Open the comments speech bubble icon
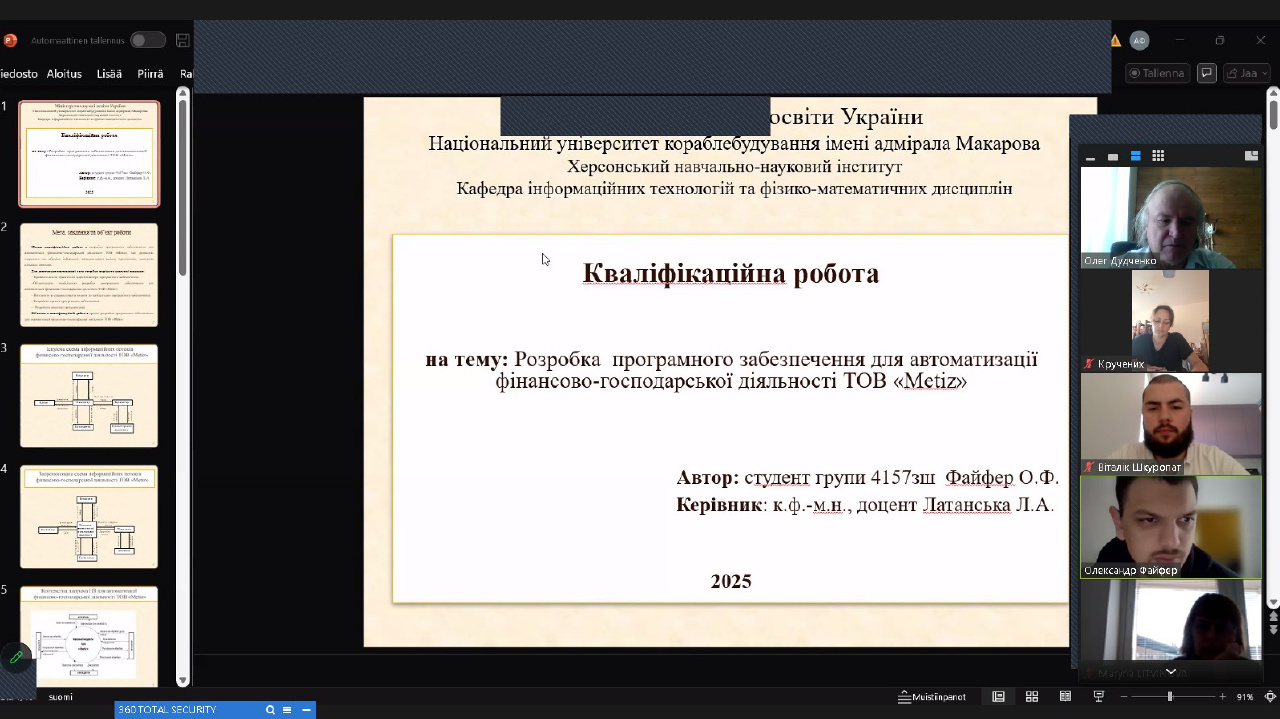The width and height of the screenshot is (1280, 719). point(1207,73)
